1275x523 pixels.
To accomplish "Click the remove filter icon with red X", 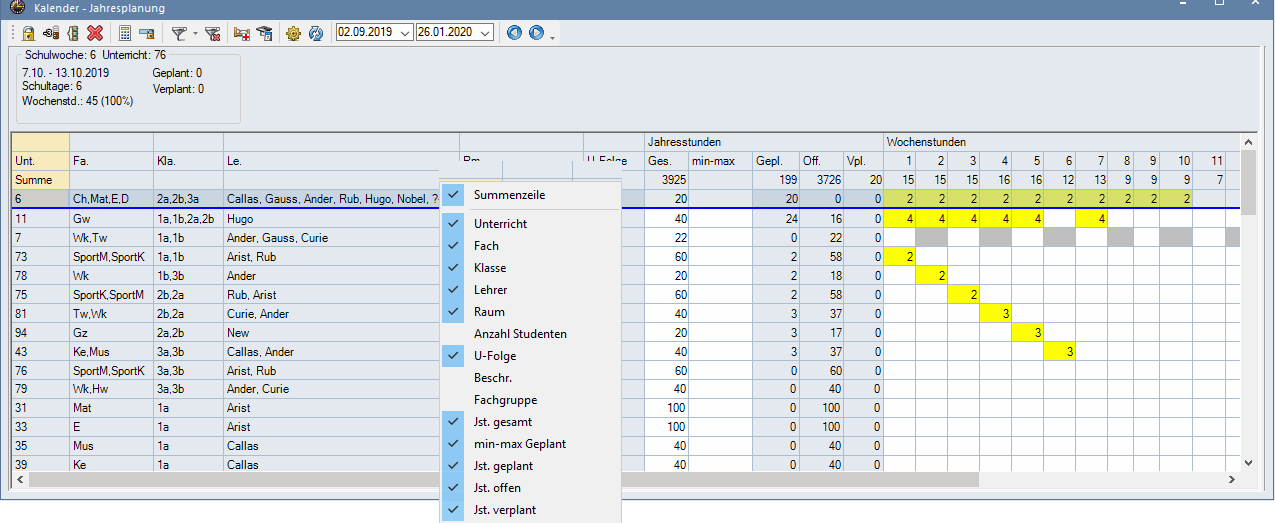I will 212,33.
